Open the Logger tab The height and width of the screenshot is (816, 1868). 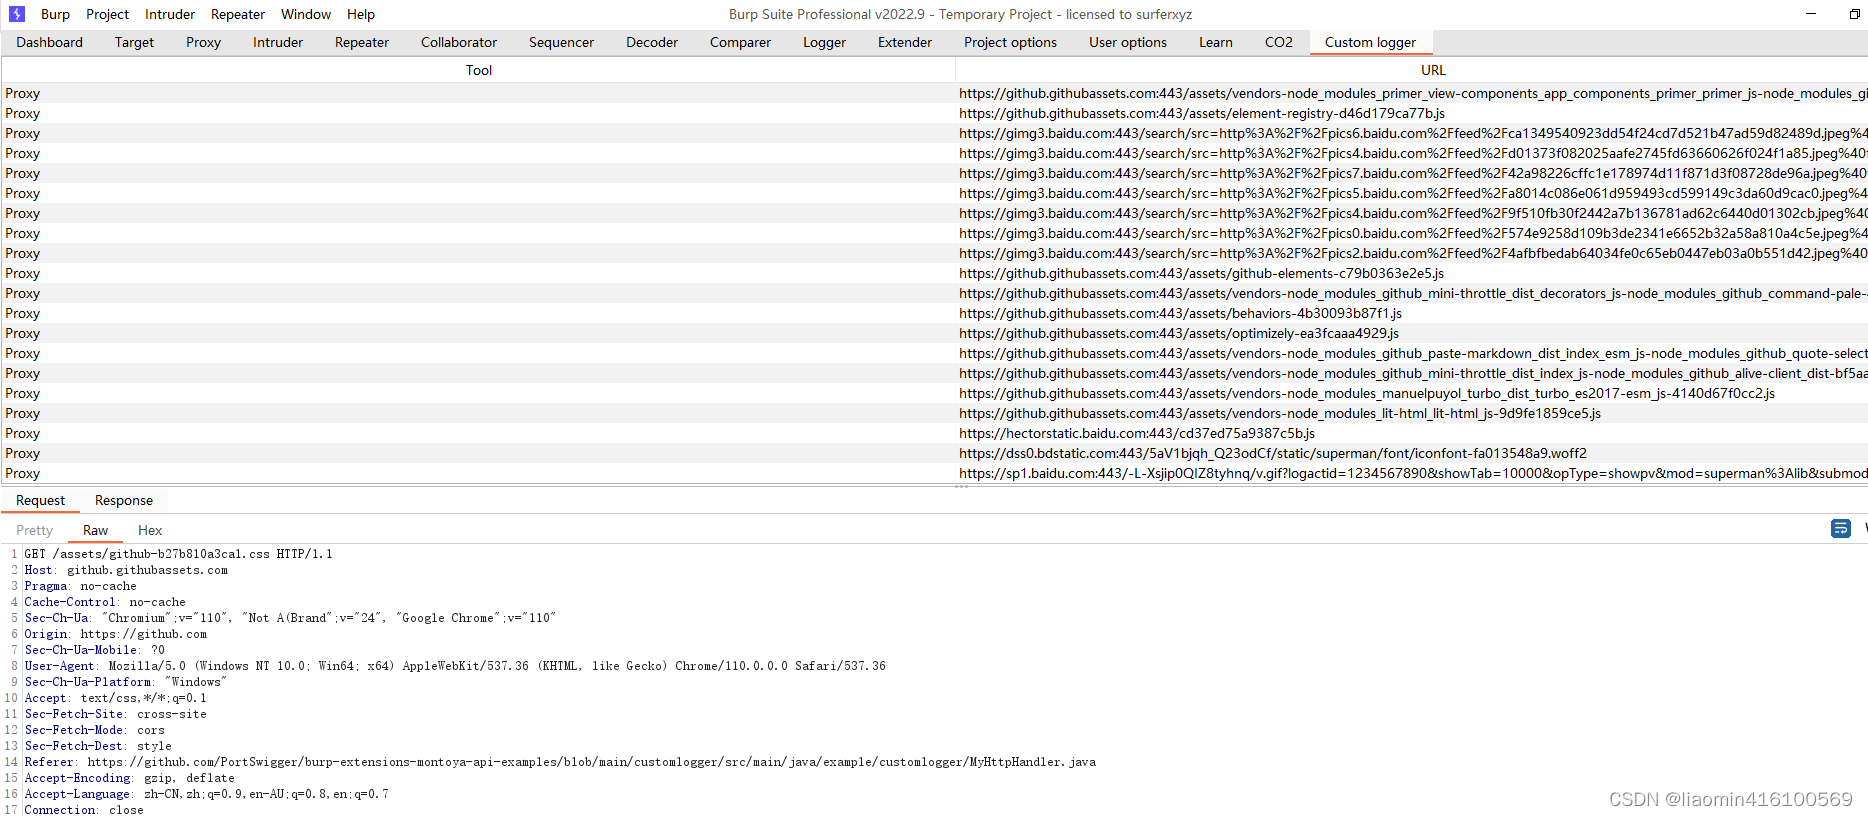[824, 42]
